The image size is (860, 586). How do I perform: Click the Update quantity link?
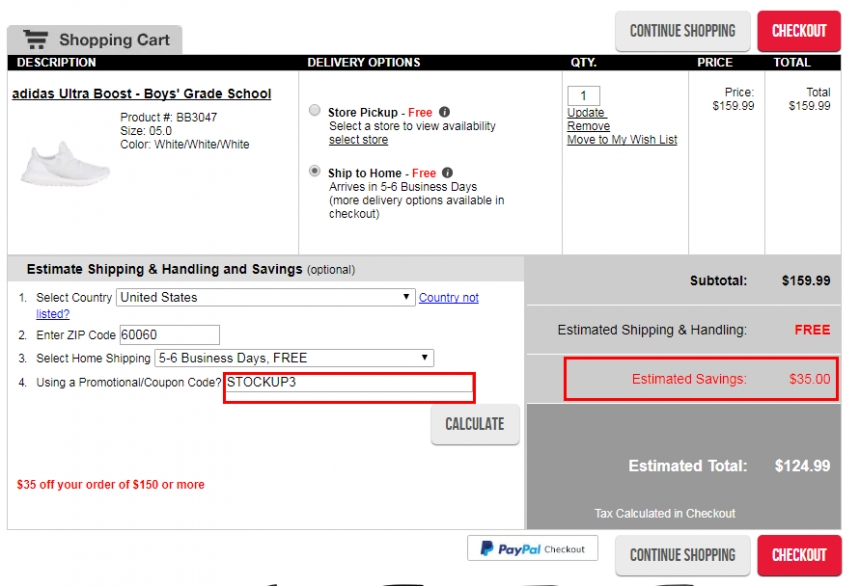click(x=586, y=112)
